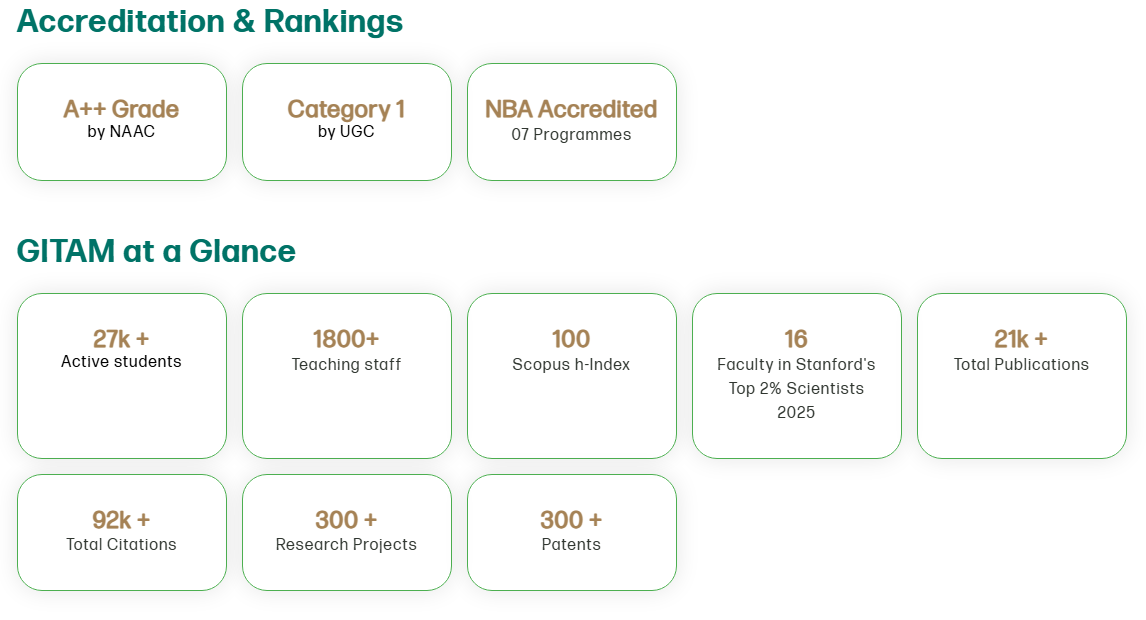Select the Total Publications label

1021,365
